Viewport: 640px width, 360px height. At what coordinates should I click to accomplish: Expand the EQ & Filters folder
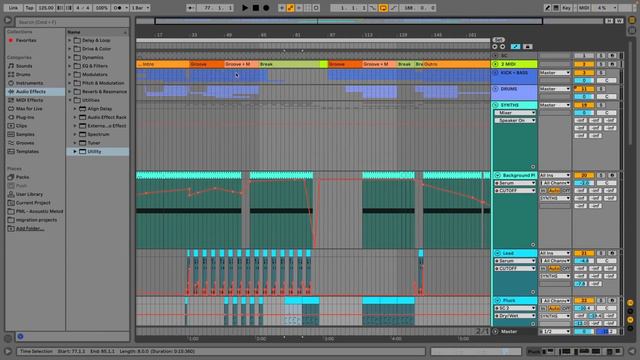point(69,66)
